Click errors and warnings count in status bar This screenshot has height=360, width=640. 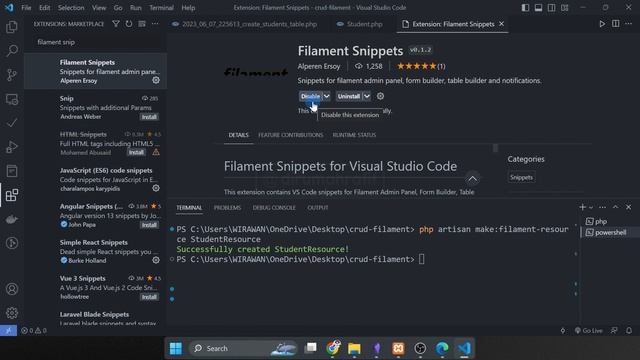click(x=34, y=330)
